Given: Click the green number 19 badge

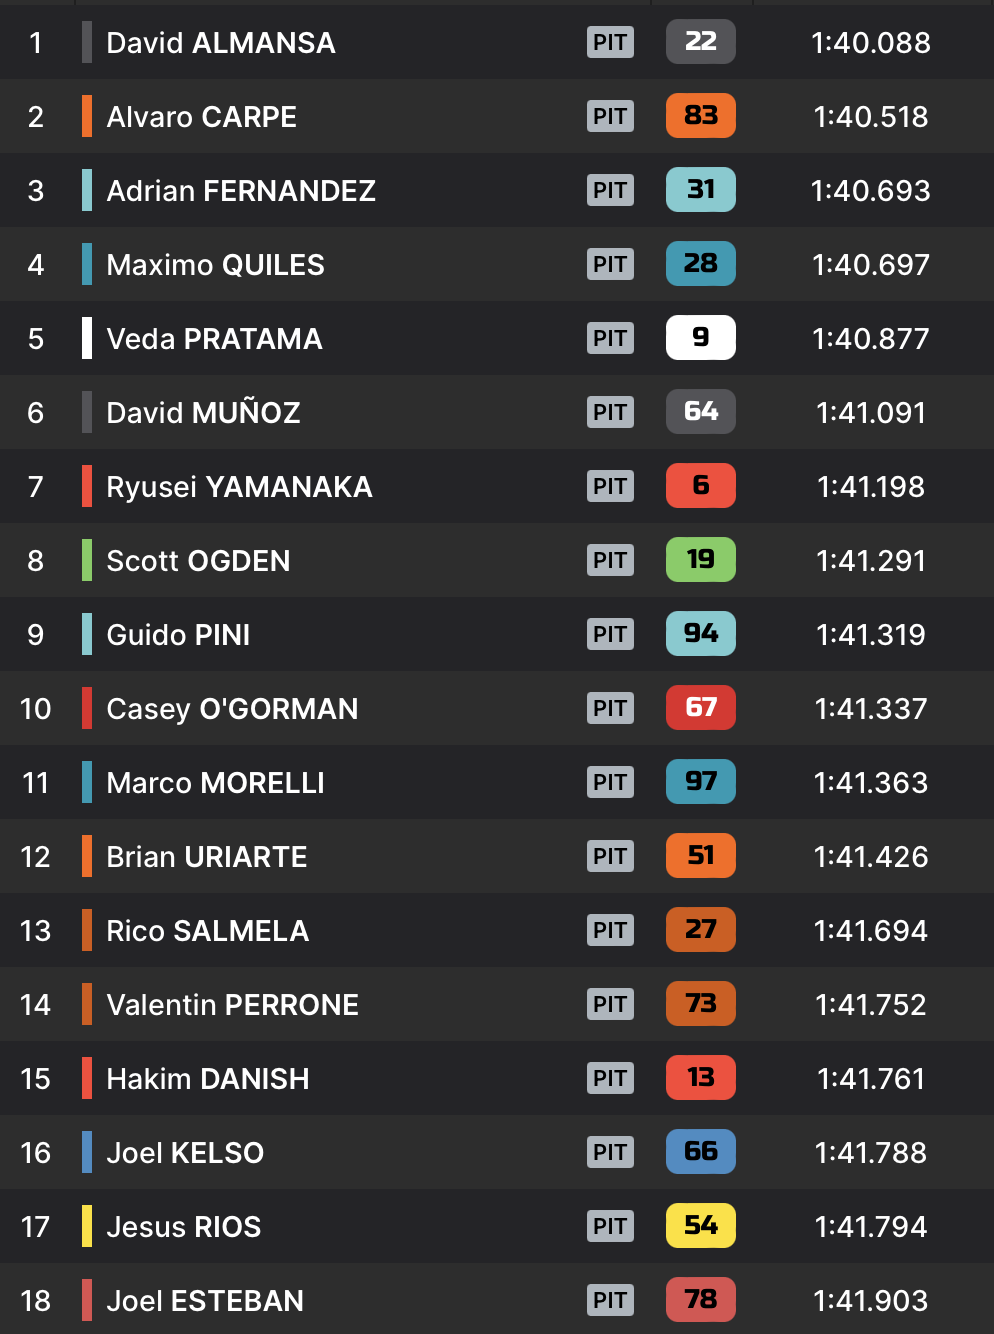Looking at the screenshot, I should tap(700, 560).
